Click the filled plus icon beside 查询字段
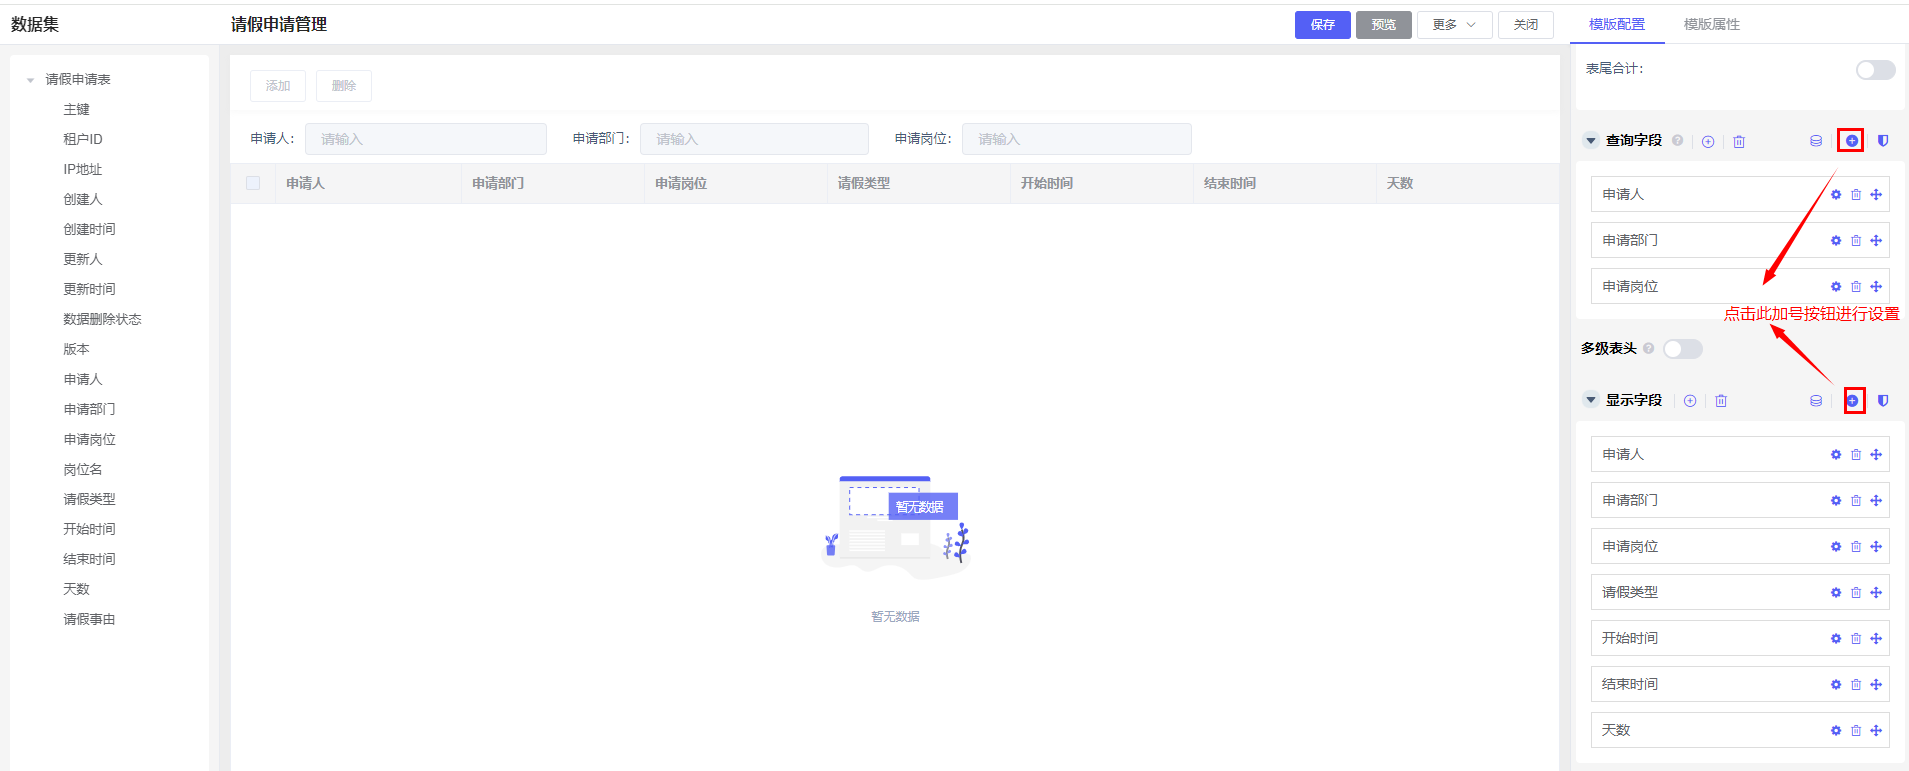Image resolution: width=1909 pixels, height=771 pixels. (x=1851, y=141)
